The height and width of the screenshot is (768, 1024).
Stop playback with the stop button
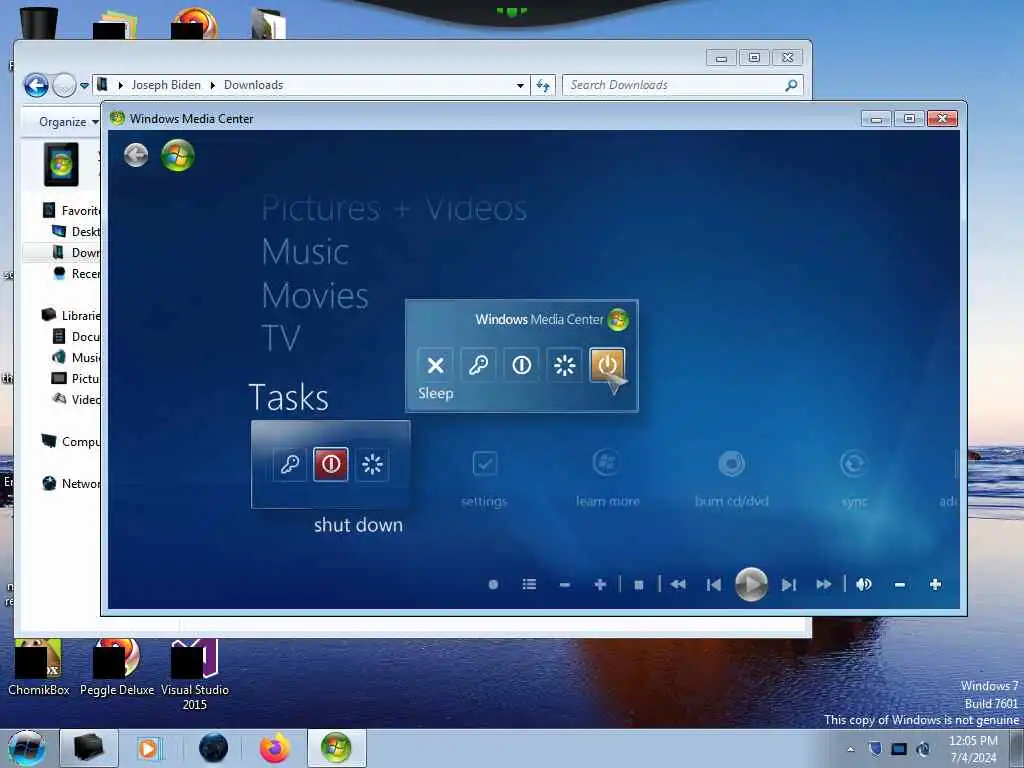tap(639, 584)
